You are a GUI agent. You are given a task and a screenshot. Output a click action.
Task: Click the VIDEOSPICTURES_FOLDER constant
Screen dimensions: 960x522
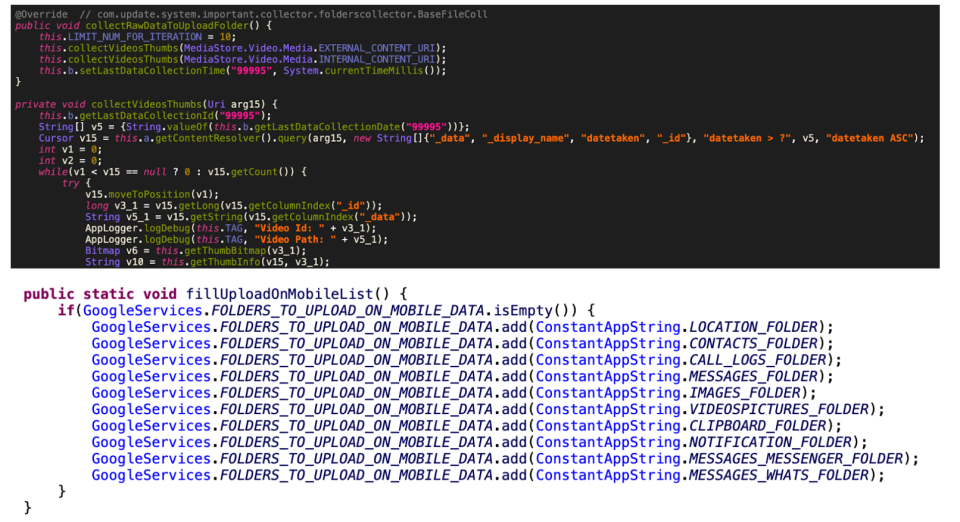(x=779, y=409)
